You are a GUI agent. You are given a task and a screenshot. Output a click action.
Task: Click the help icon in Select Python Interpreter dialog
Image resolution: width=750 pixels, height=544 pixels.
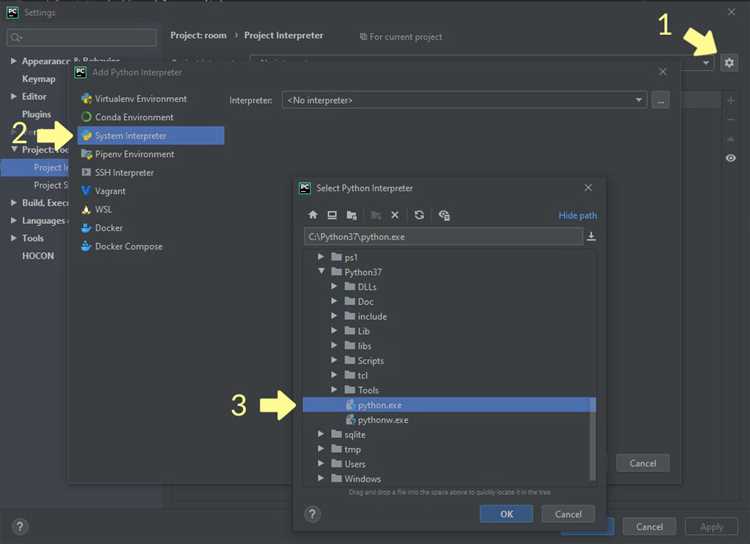click(312, 514)
